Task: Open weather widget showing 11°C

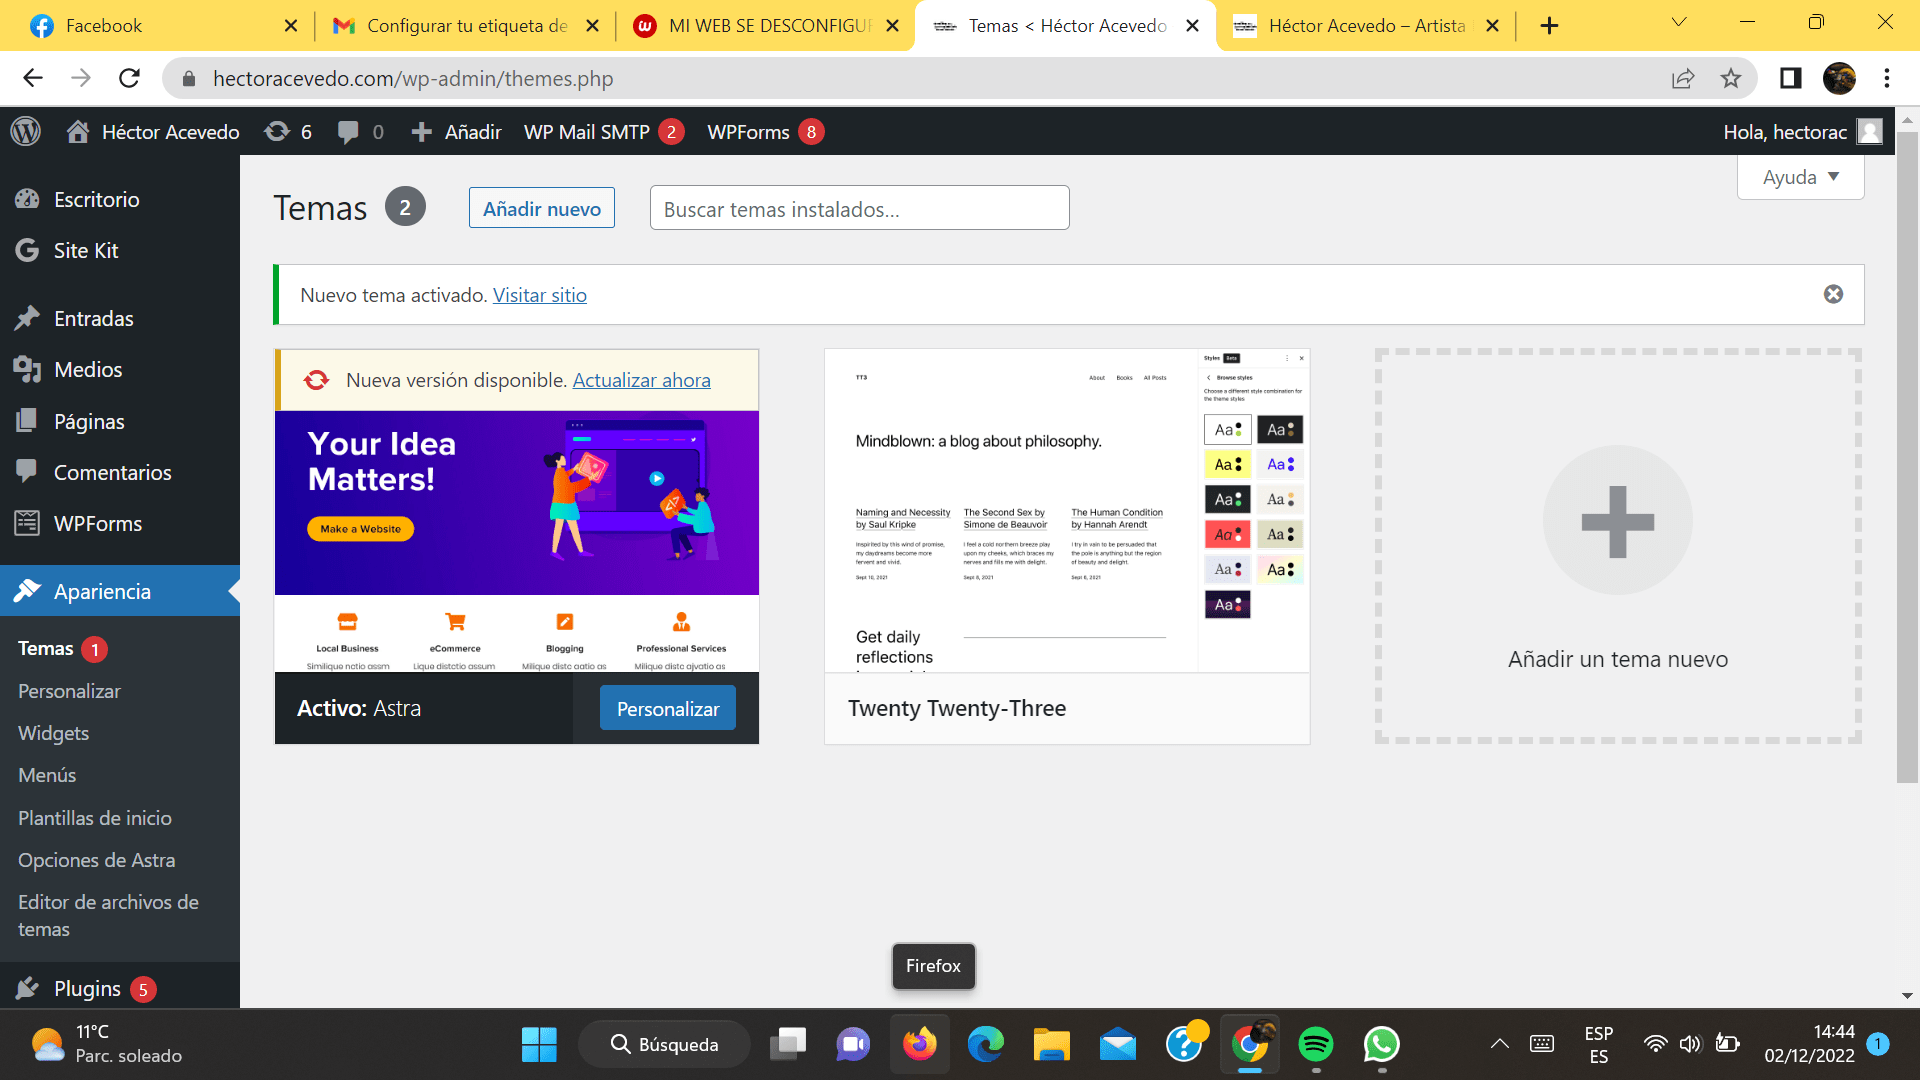Action: coord(105,1044)
